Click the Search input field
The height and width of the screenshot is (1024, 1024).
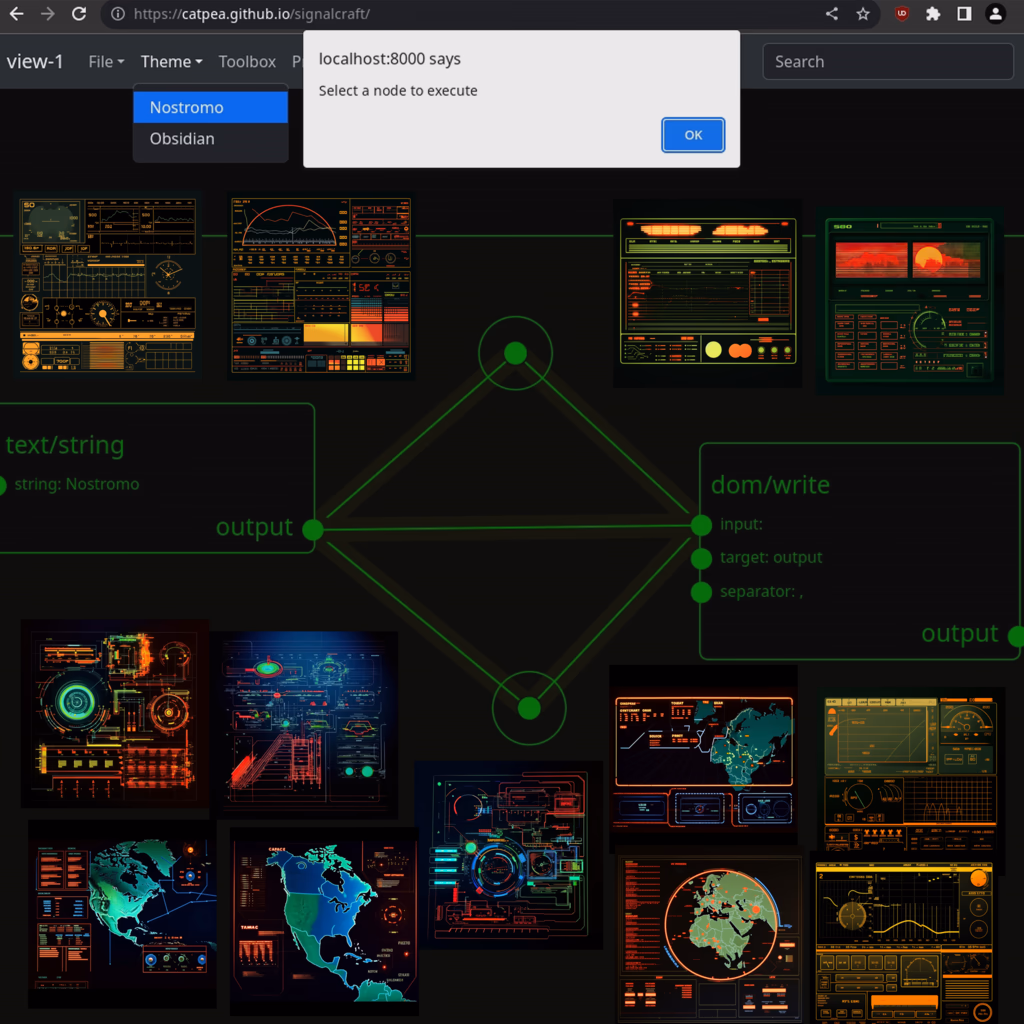coord(888,62)
